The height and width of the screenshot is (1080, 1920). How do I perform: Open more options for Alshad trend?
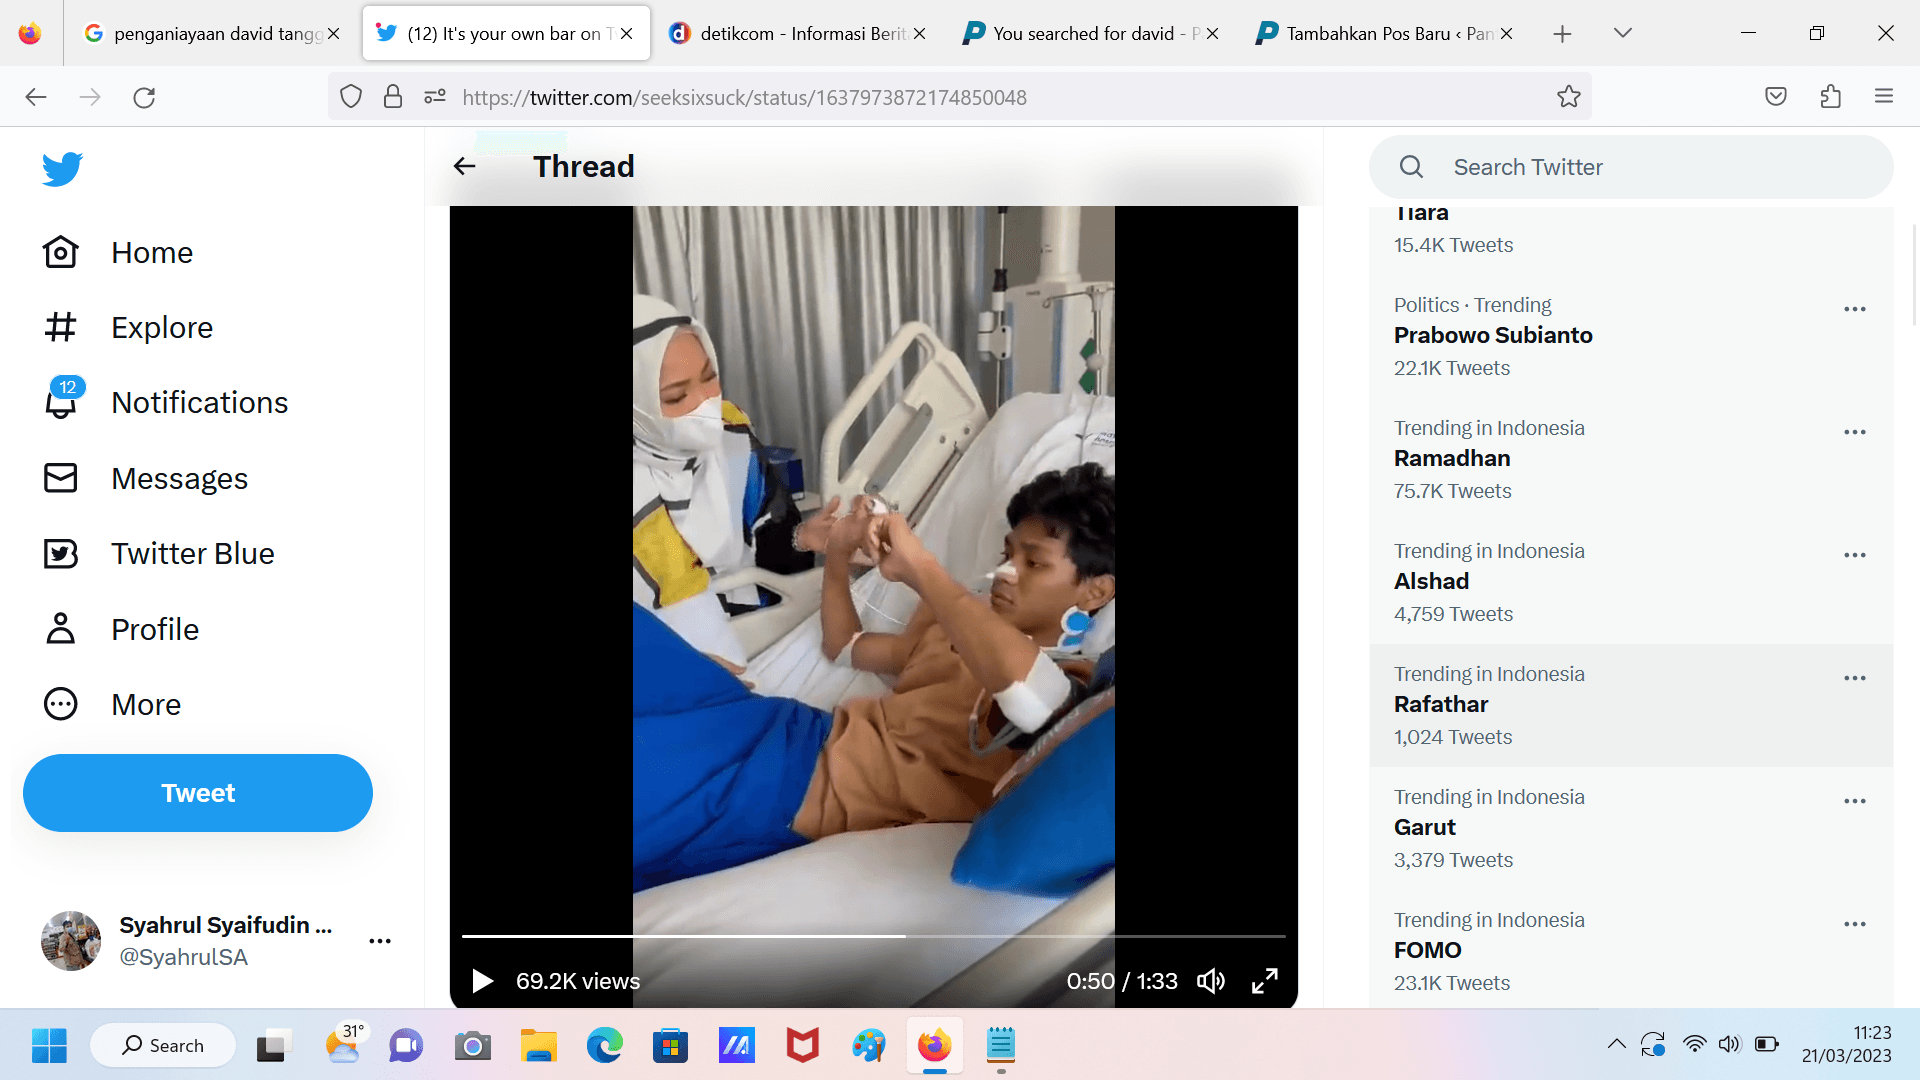point(1855,555)
